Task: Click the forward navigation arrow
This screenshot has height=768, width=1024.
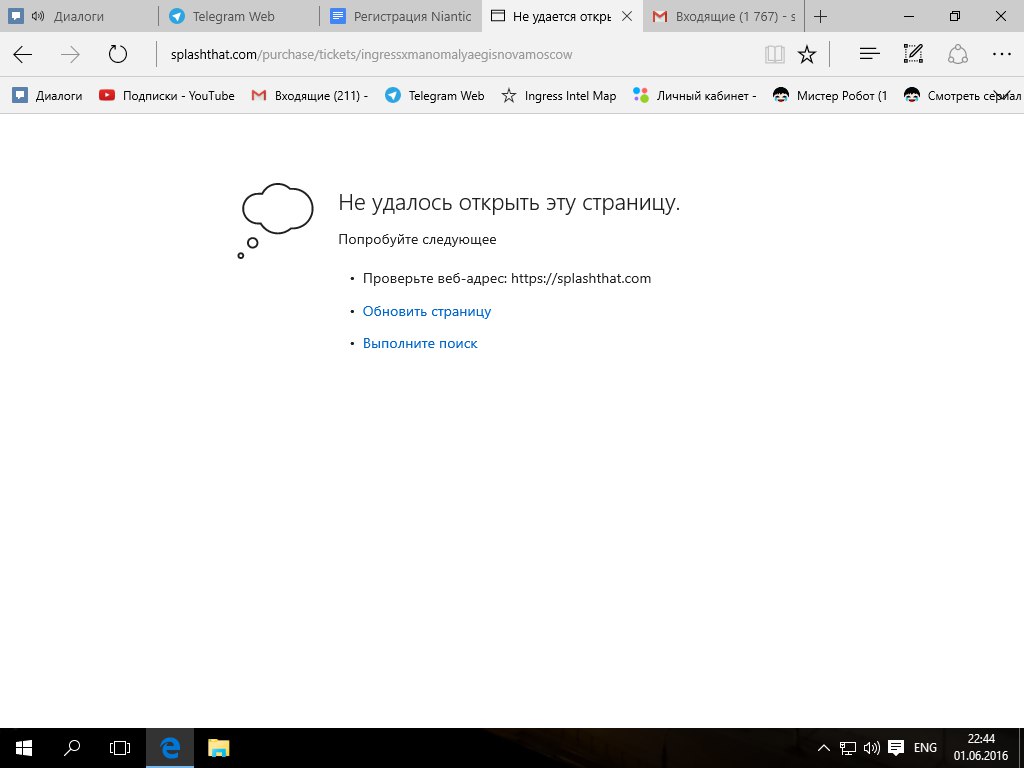Action: pos(70,54)
